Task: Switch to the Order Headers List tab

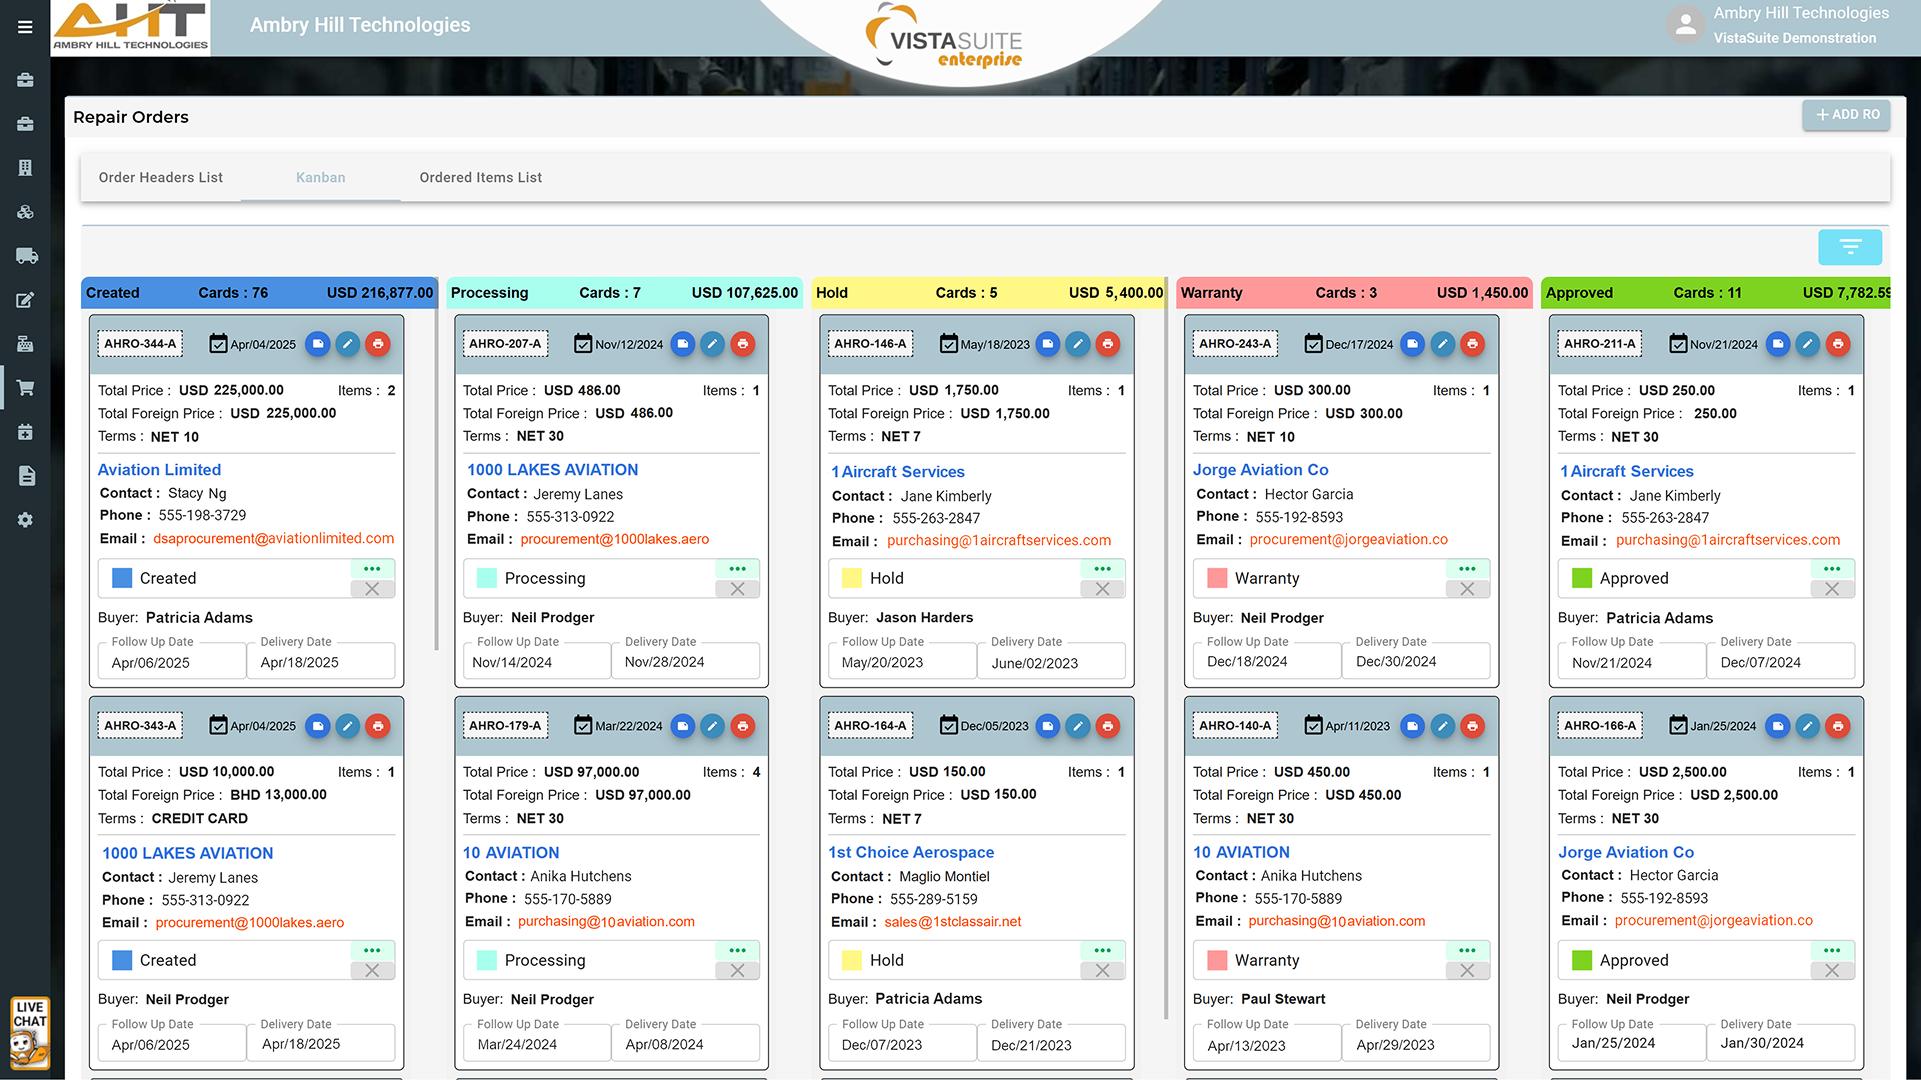Action: pos(160,177)
